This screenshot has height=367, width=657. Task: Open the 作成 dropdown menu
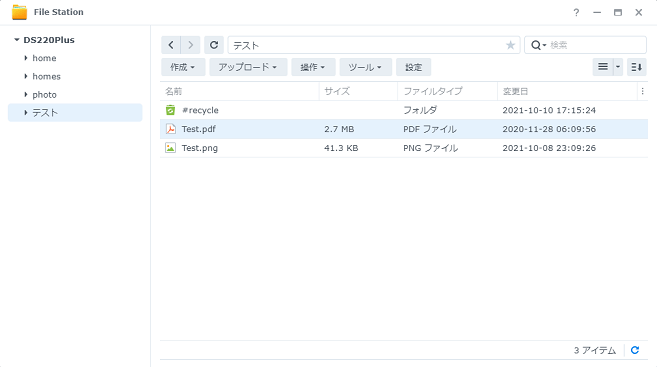coord(183,67)
